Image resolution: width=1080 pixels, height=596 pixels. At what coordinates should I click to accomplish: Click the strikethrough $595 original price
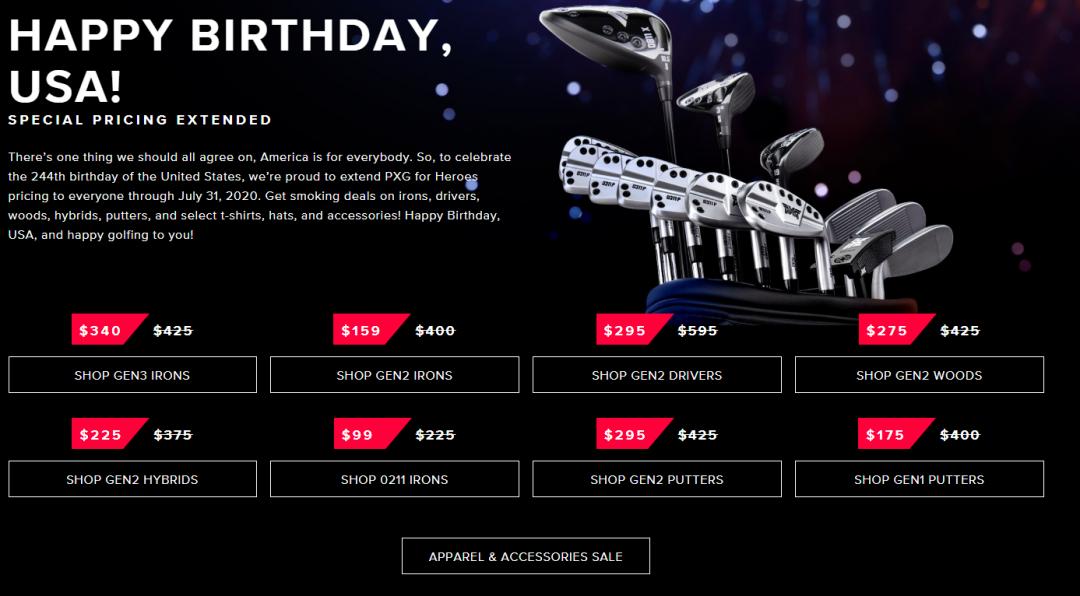pos(698,331)
